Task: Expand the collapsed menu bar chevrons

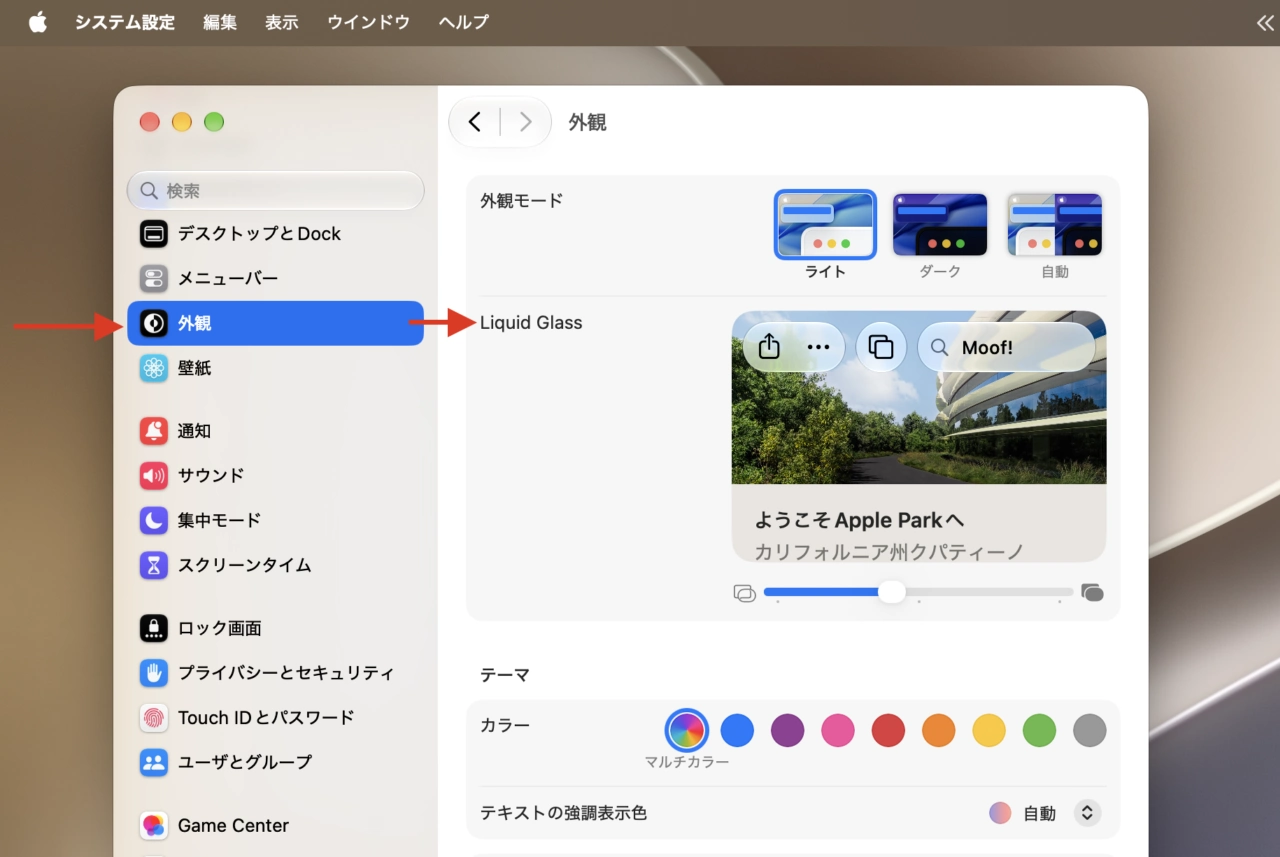Action: pos(1265,23)
